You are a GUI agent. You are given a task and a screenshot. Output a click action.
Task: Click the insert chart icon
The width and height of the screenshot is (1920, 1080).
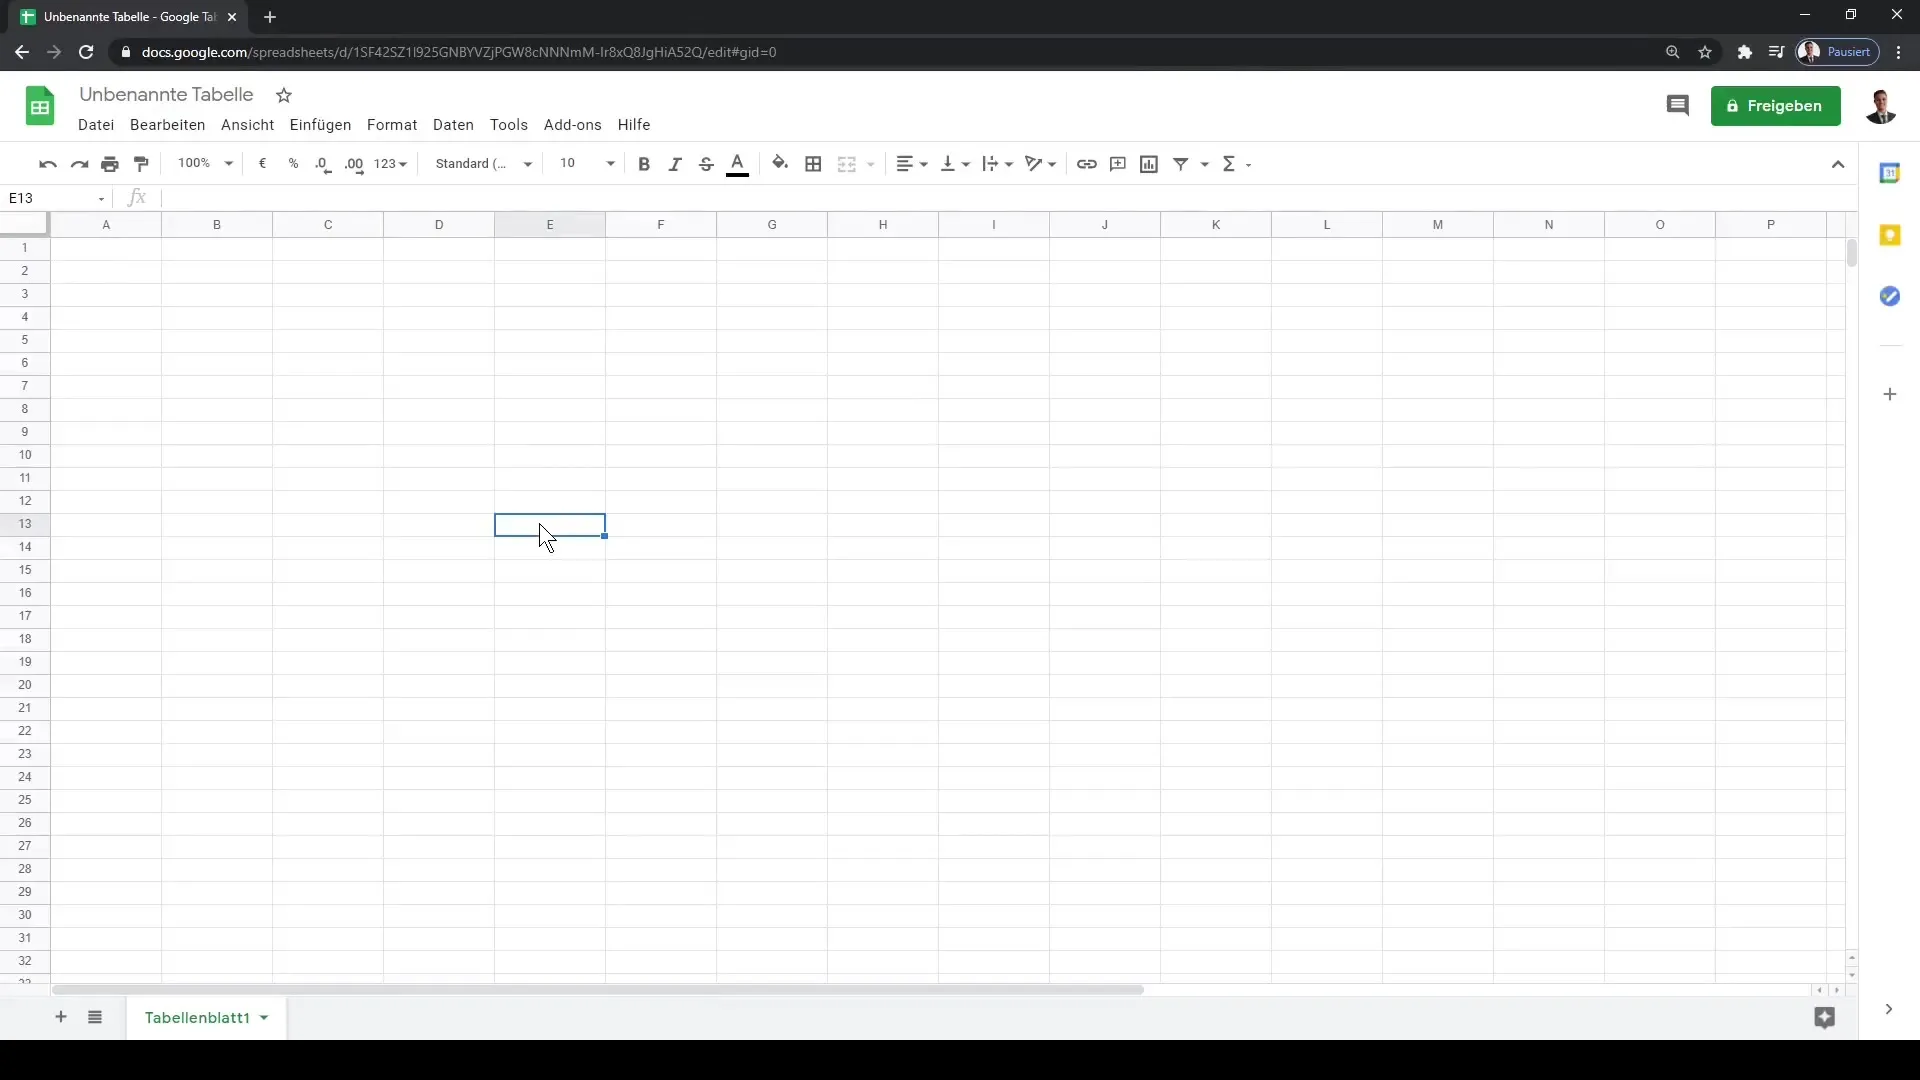(x=1149, y=164)
